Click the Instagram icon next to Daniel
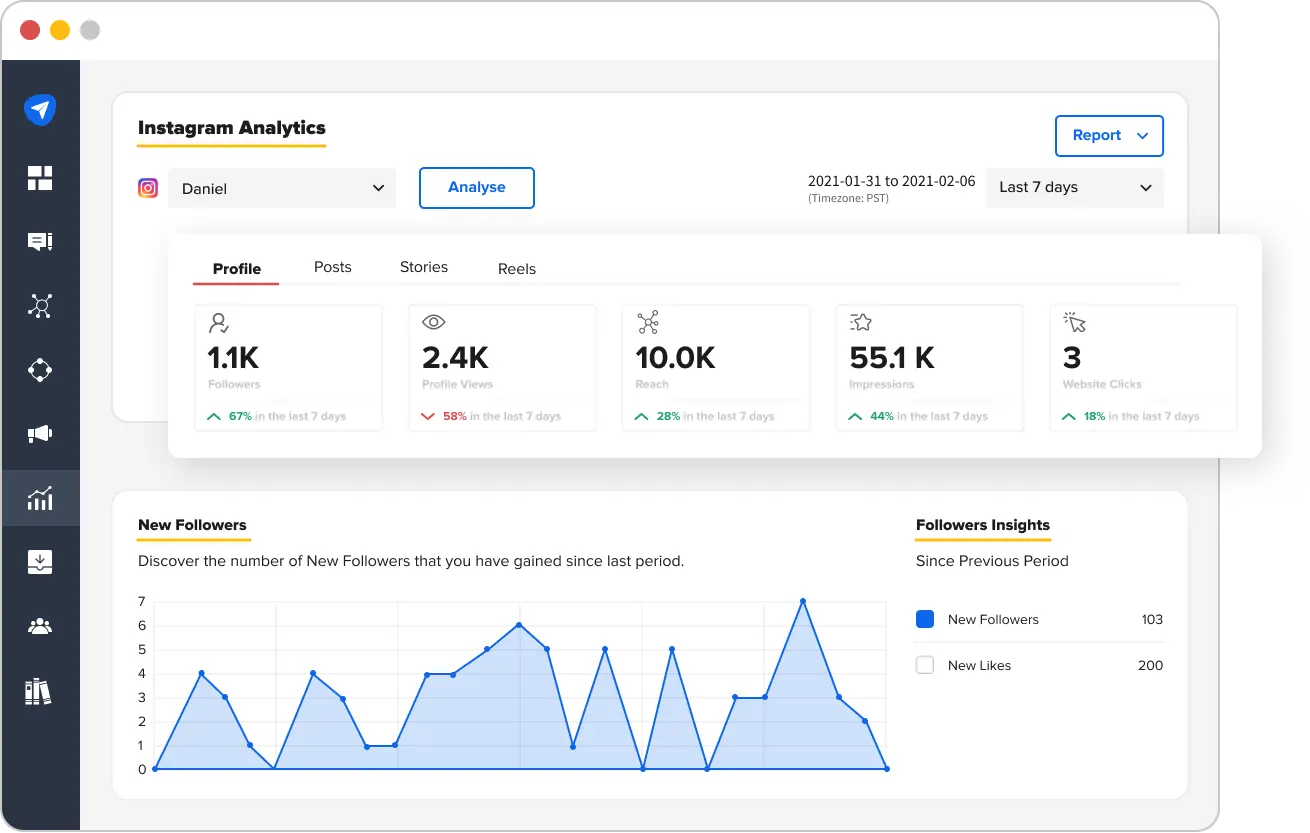The image size is (1310, 833). [x=148, y=187]
